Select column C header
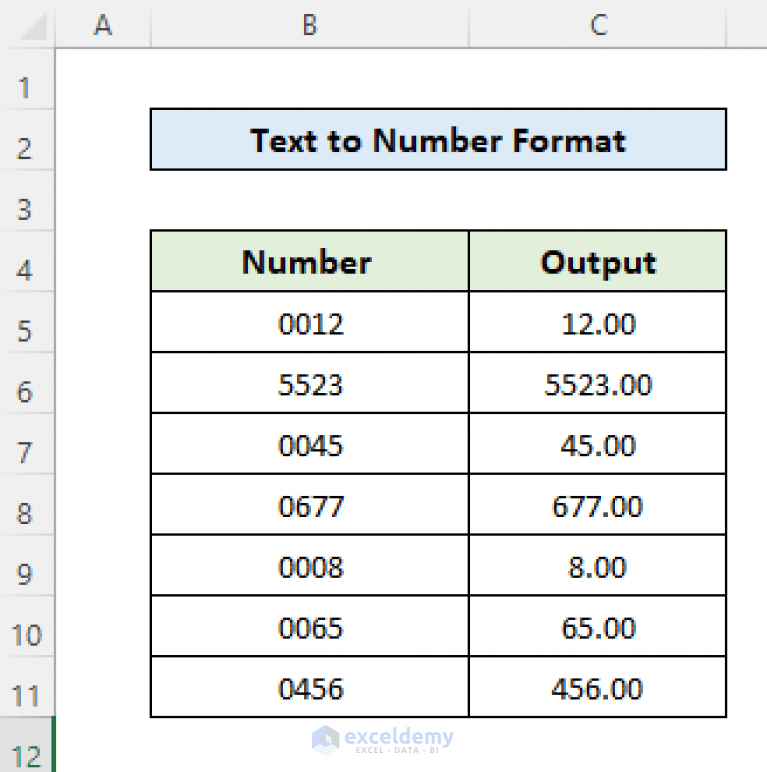This screenshot has width=767, height=772. 598,24
